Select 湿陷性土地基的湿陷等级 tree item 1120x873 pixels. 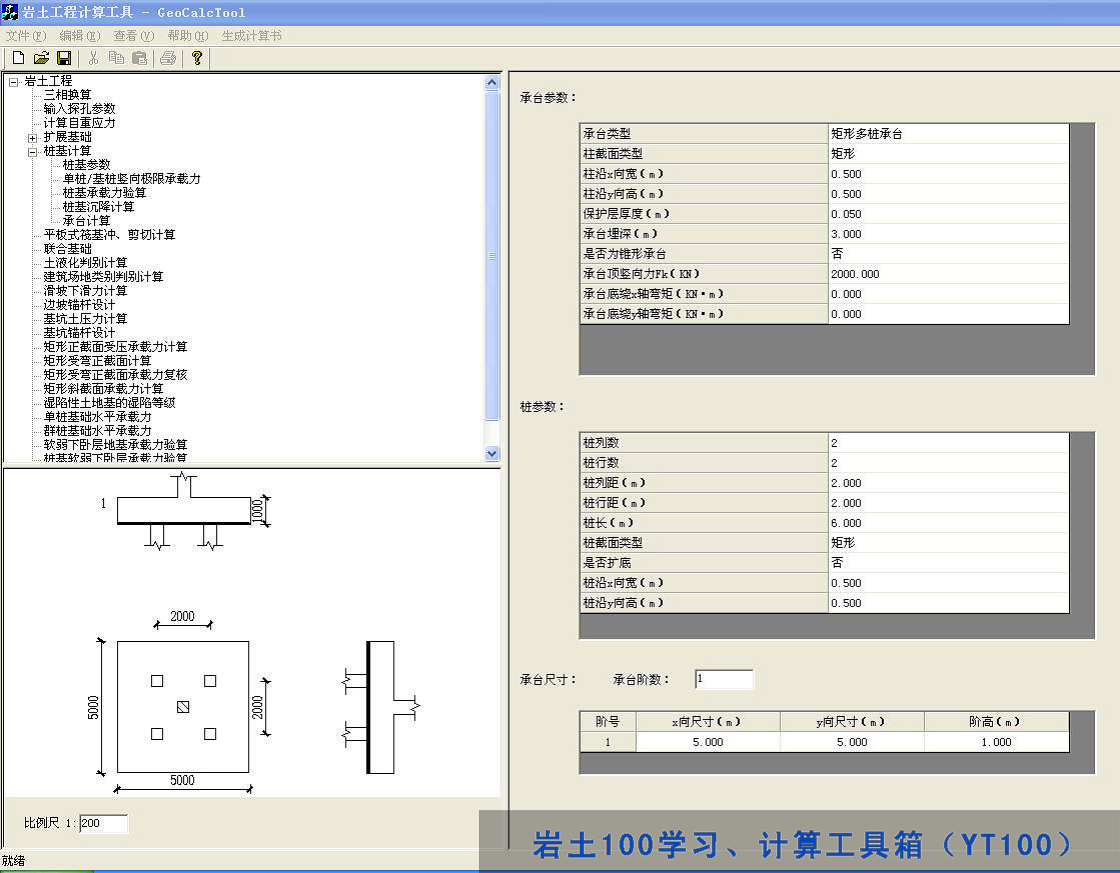pyautogui.click(x=109, y=403)
